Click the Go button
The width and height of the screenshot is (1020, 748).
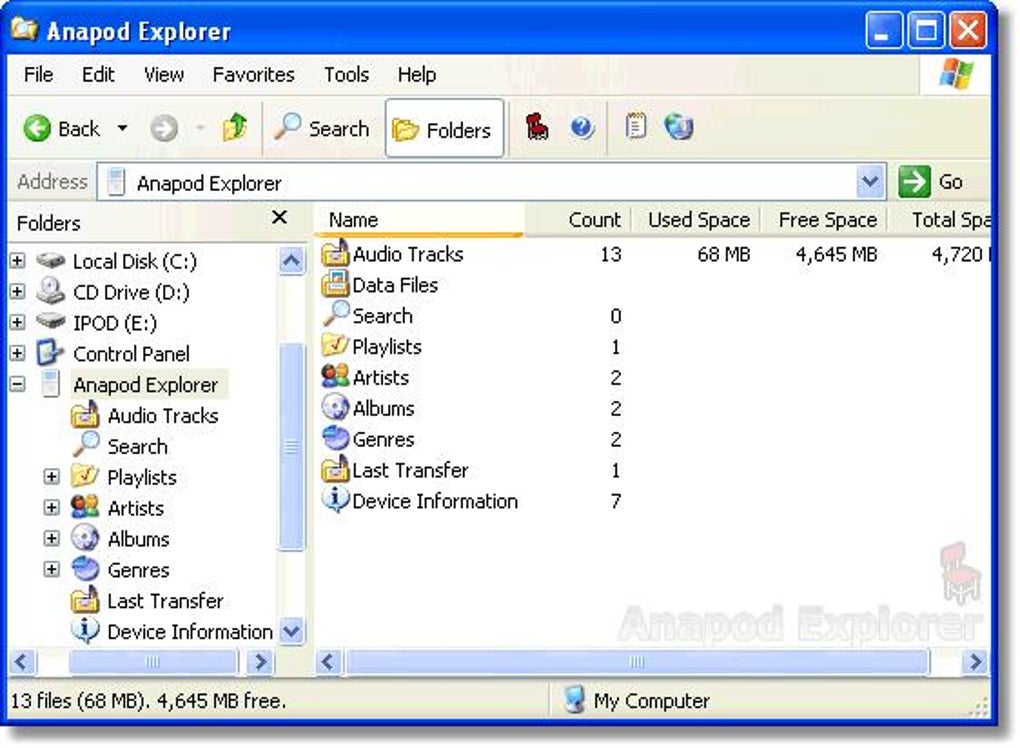[931, 181]
